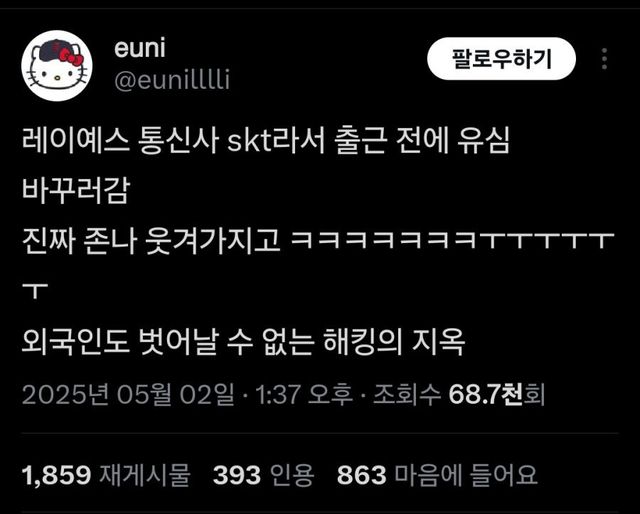The image size is (640, 514).
Task: Show the 1,859 재게시물 reposts list
Action: click(107, 475)
